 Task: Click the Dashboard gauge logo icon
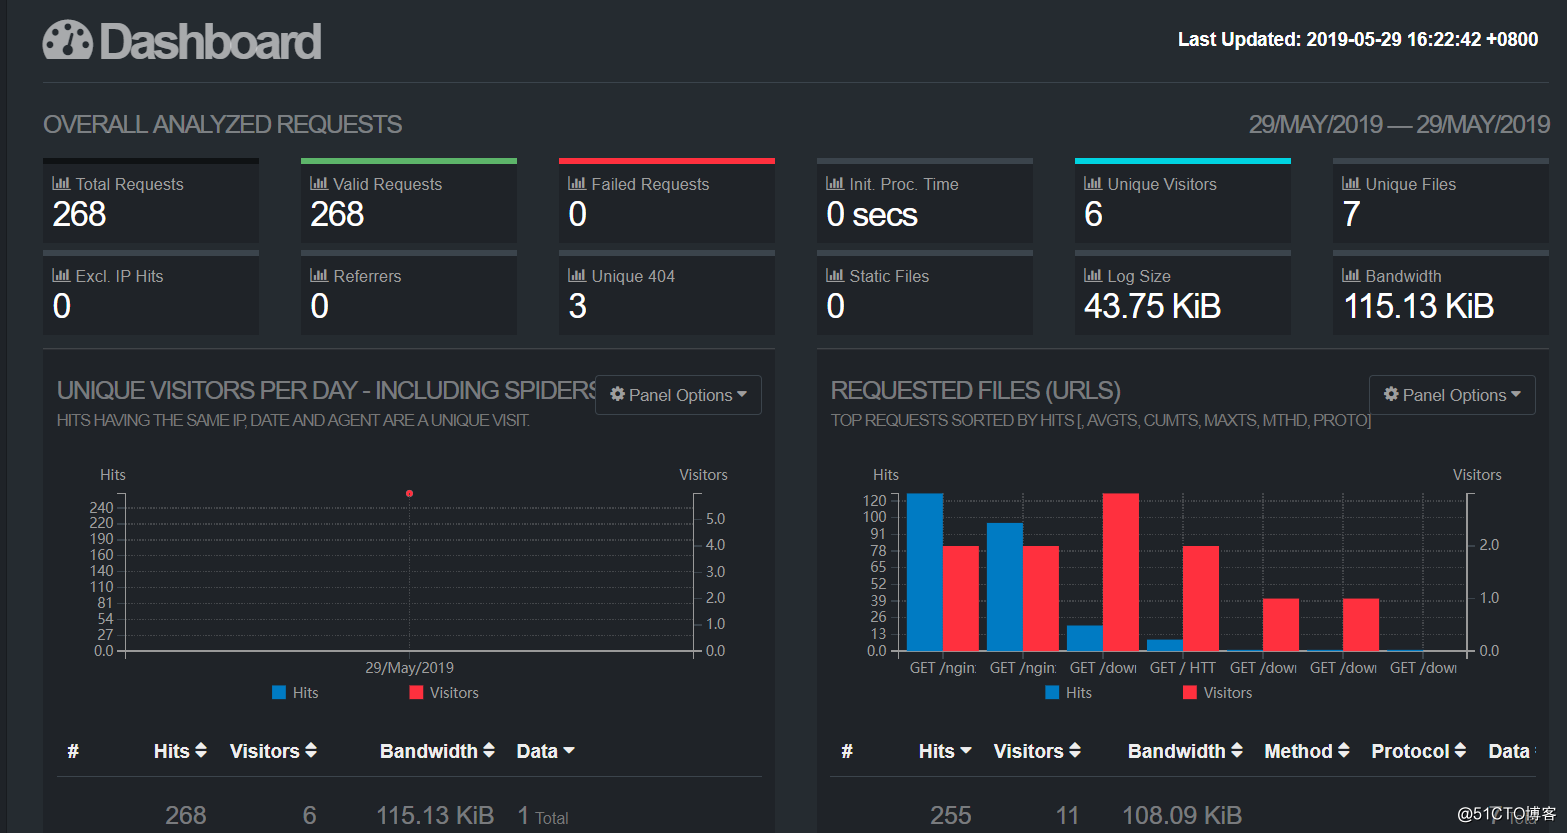(67, 41)
